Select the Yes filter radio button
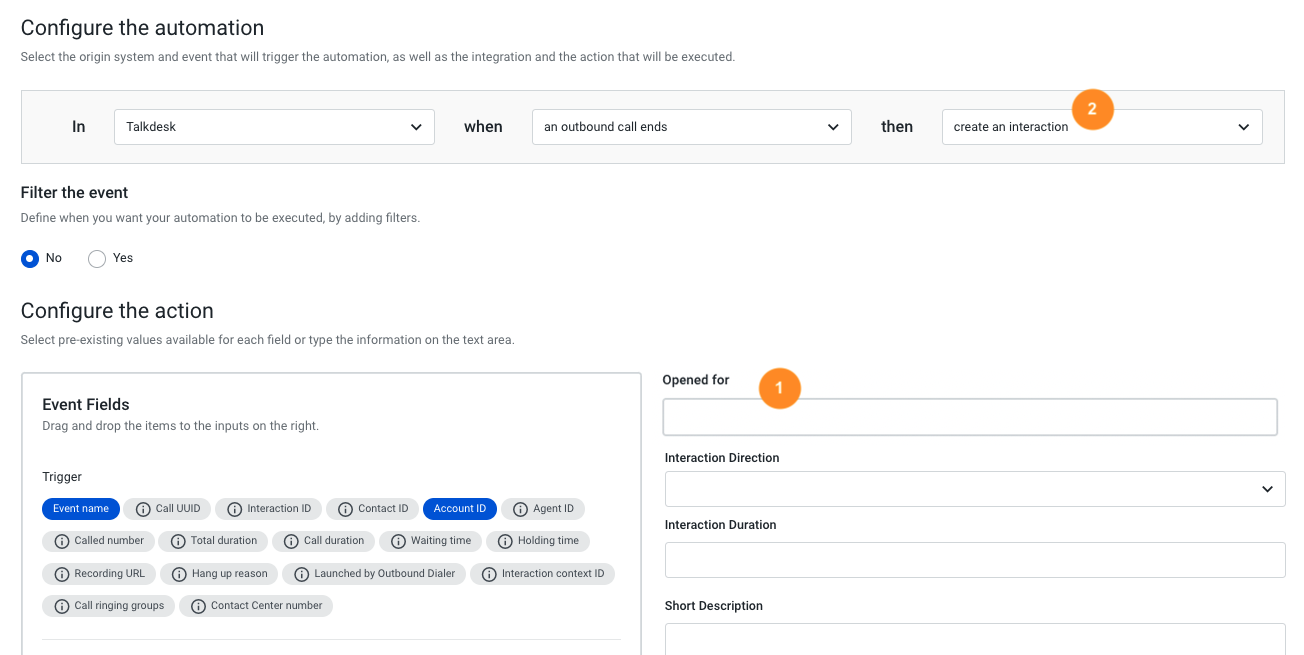Image resolution: width=1304 pixels, height=655 pixels. (97, 258)
